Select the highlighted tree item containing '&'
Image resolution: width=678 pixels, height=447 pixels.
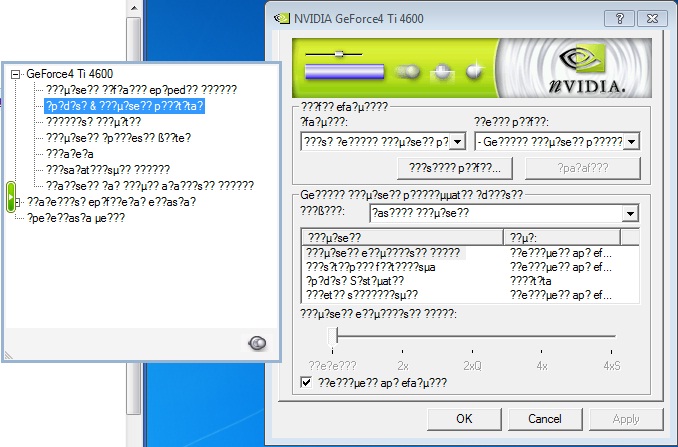(x=124, y=106)
